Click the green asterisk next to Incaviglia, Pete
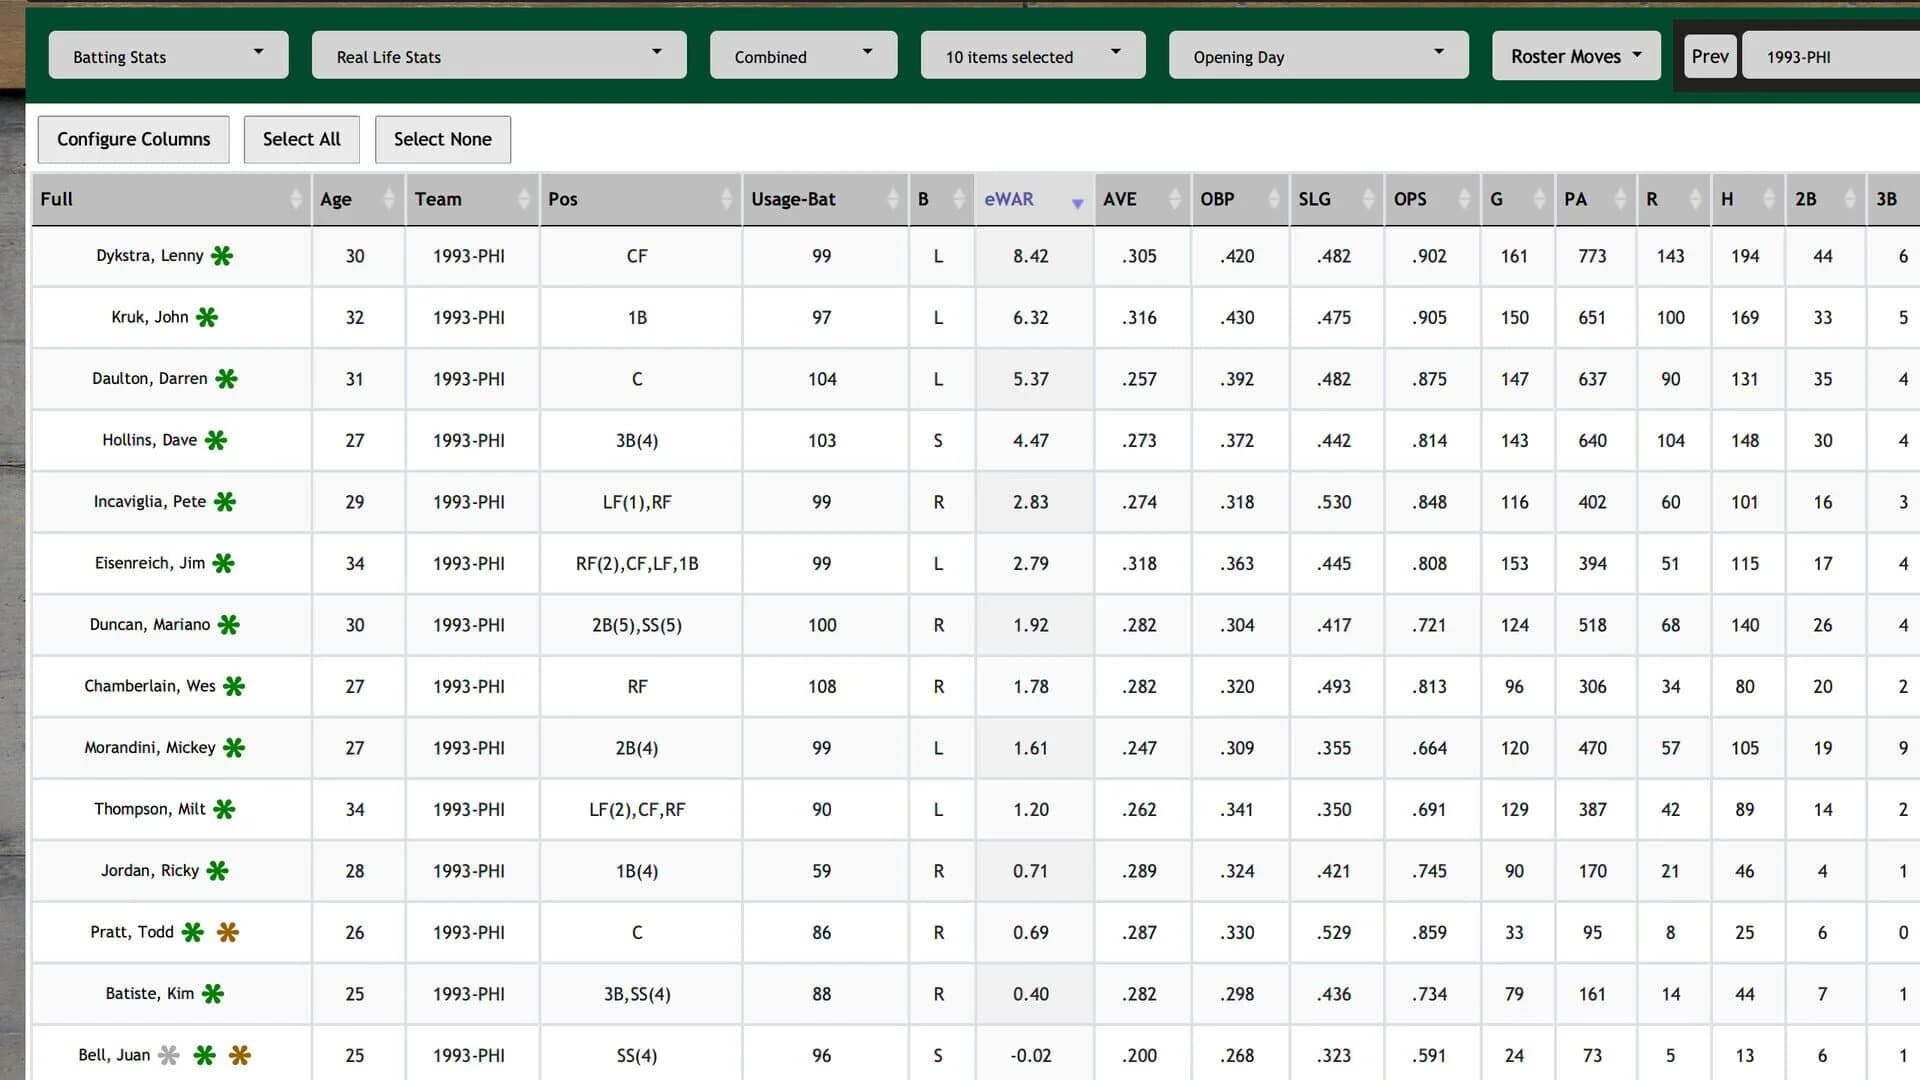This screenshot has height=1080, width=1920. pos(226,501)
